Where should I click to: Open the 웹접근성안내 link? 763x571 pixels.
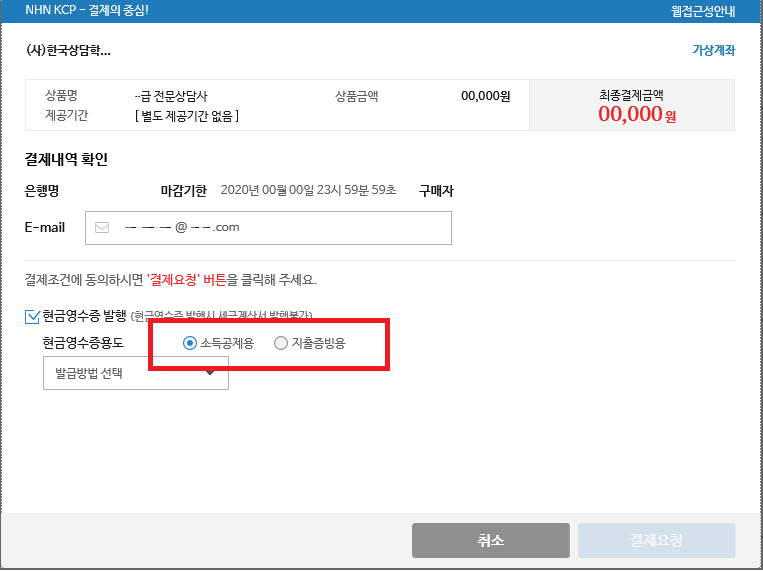click(x=703, y=12)
